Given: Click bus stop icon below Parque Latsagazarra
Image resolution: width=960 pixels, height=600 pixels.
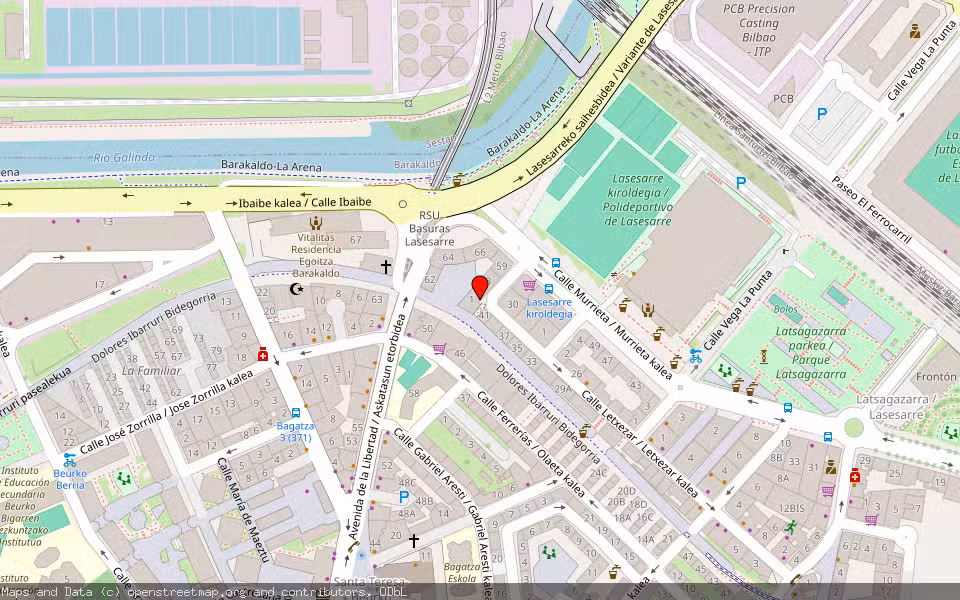Looking at the screenshot, I should pyautogui.click(x=788, y=408).
